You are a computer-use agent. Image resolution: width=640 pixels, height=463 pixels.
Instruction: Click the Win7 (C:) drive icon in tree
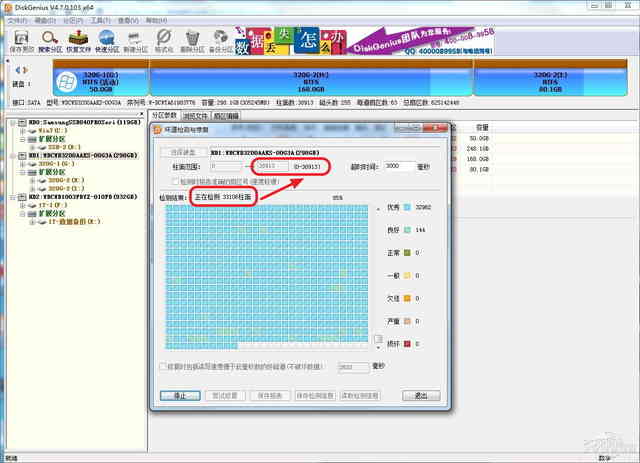32,131
